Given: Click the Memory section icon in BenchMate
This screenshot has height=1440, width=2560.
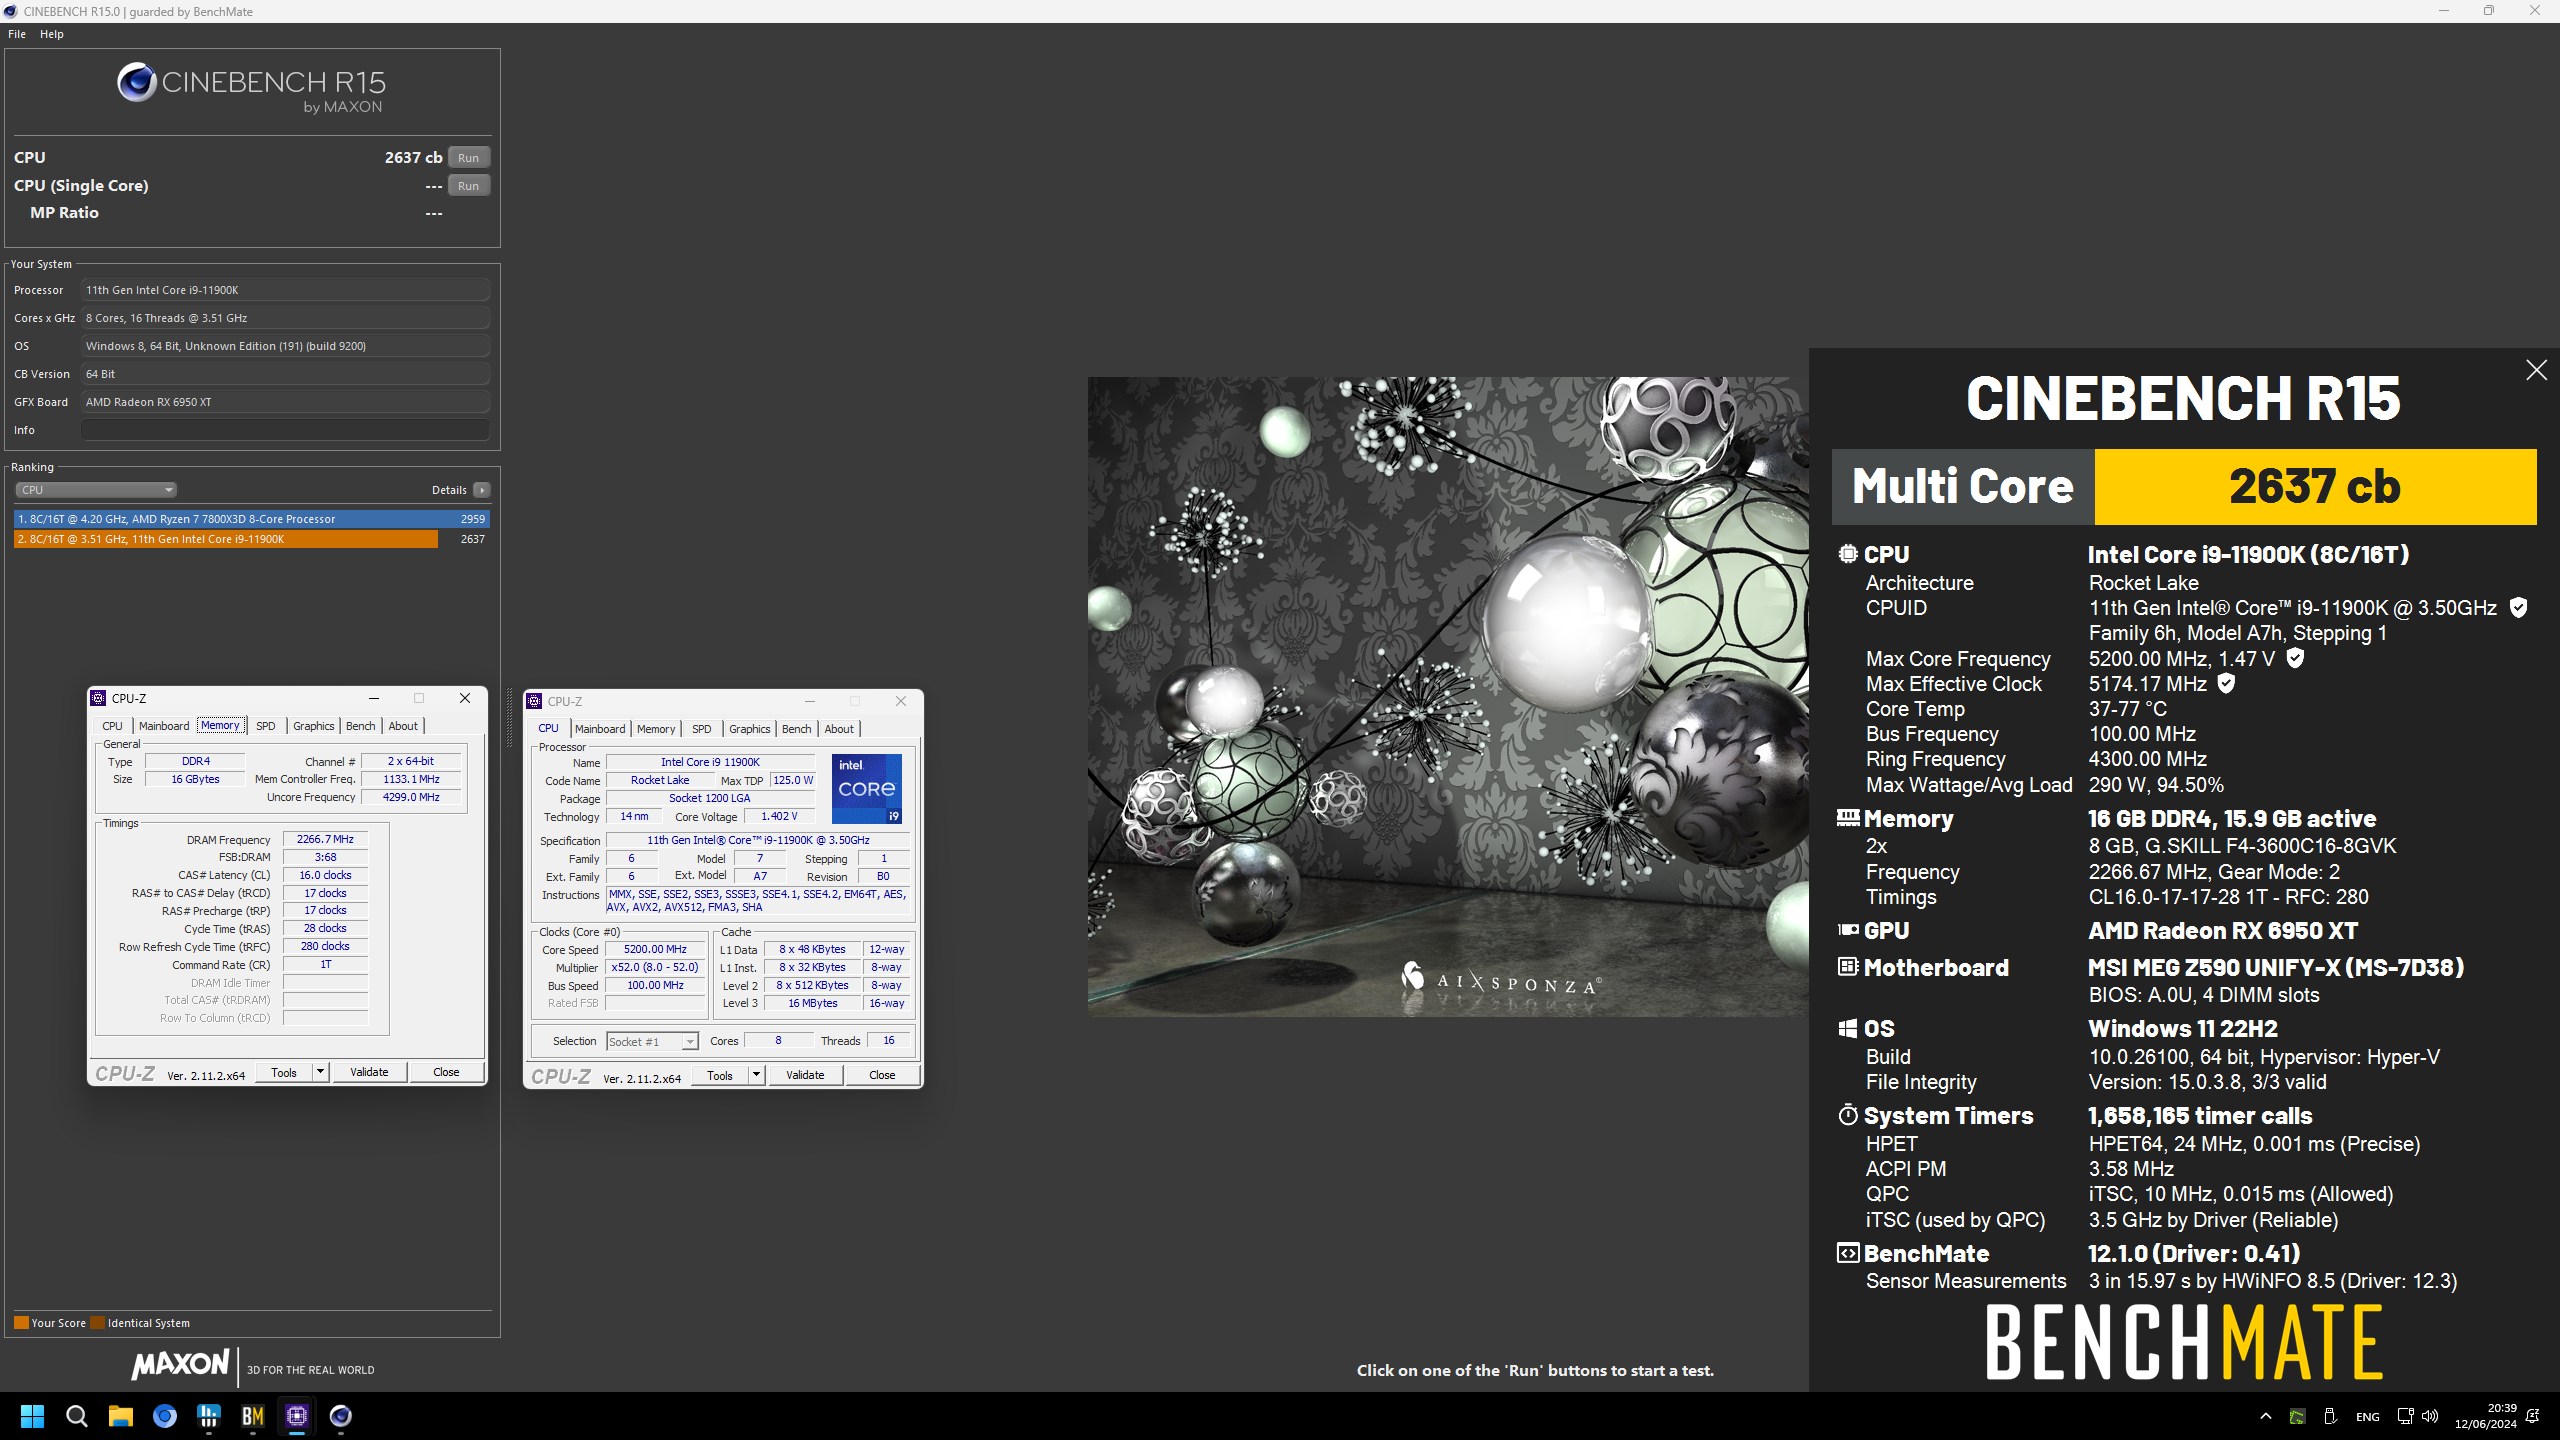Looking at the screenshot, I should click(x=1848, y=818).
